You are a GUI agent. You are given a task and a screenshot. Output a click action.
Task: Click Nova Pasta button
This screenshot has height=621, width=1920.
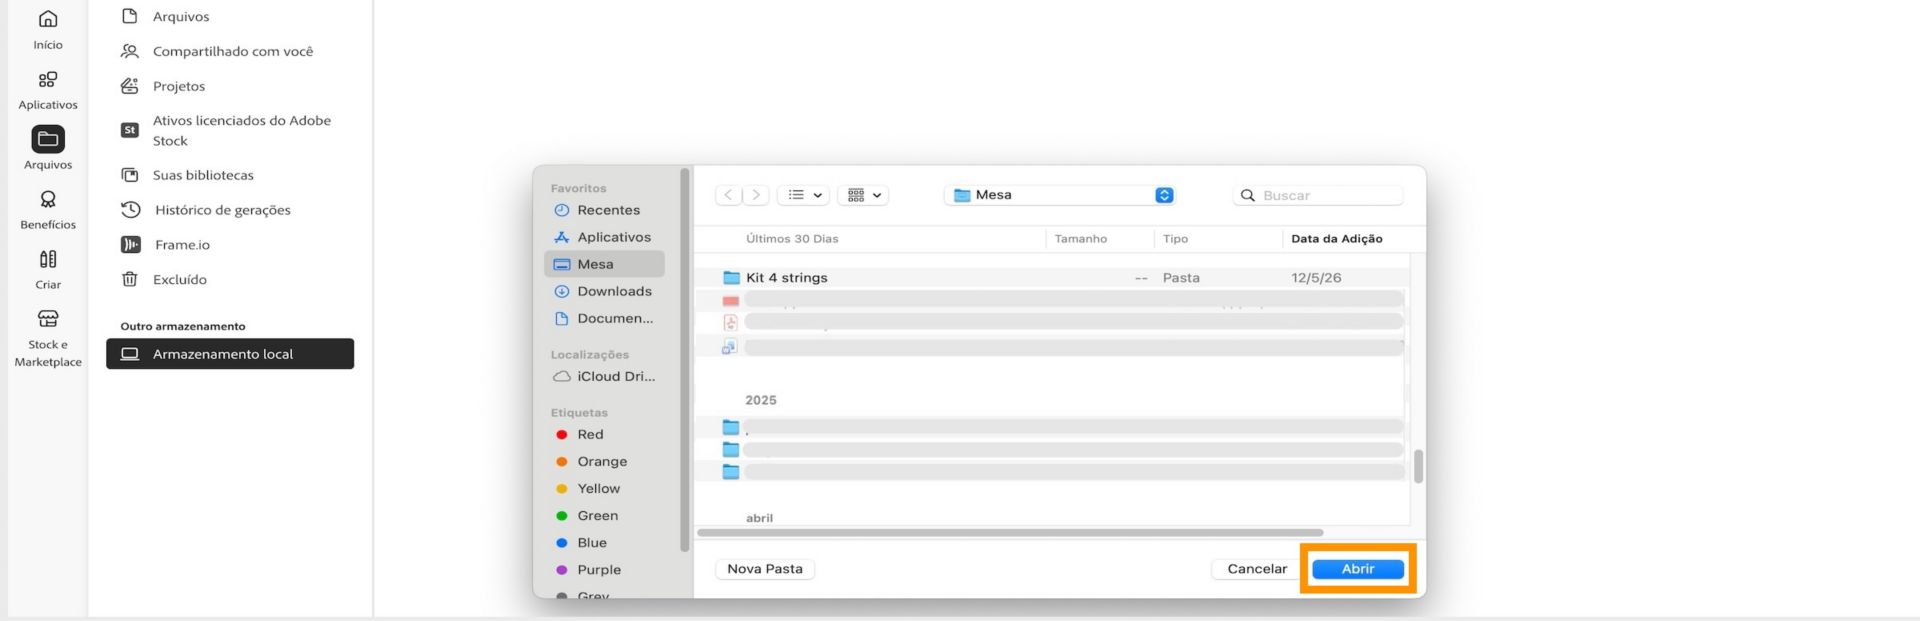(x=765, y=569)
